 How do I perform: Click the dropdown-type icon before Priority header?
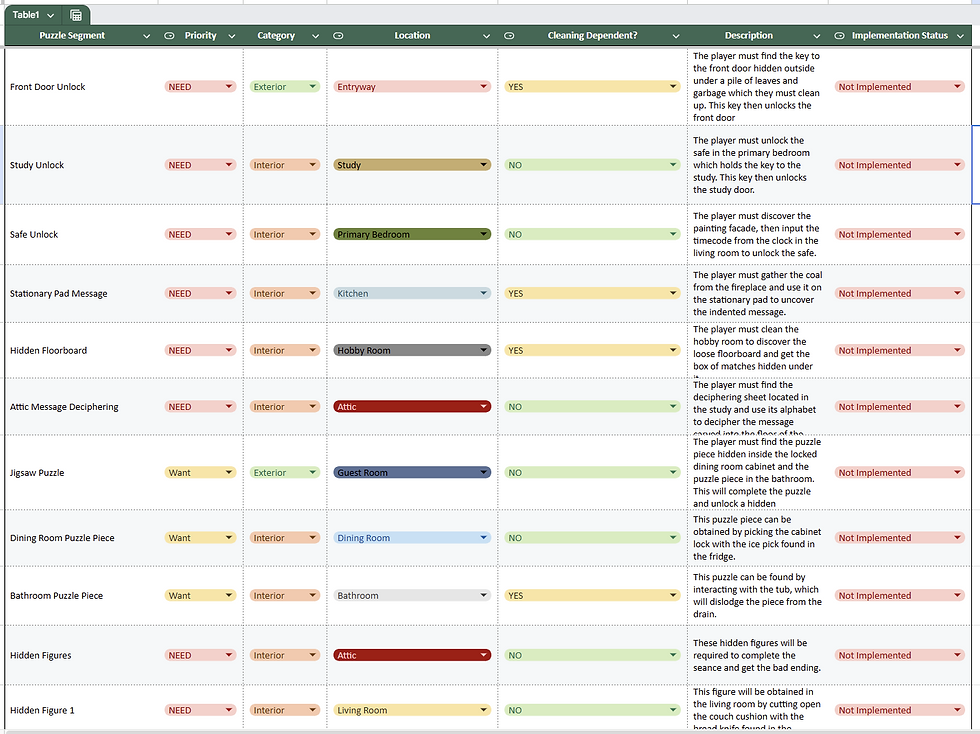coord(169,36)
